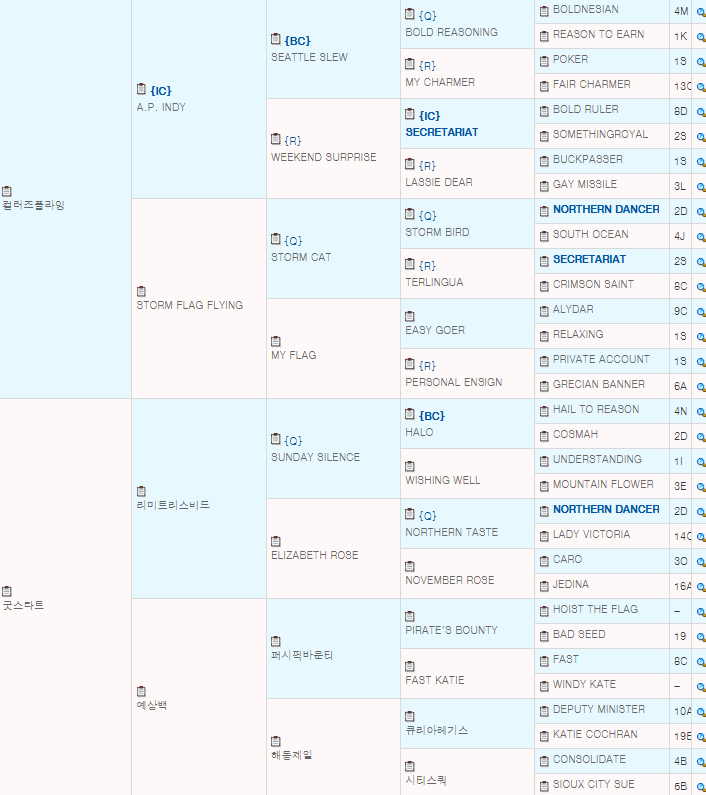Image resolution: width=706 pixels, height=795 pixels.
Task: Click {Q} tag above STORM CAT
Action: tap(293, 240)
